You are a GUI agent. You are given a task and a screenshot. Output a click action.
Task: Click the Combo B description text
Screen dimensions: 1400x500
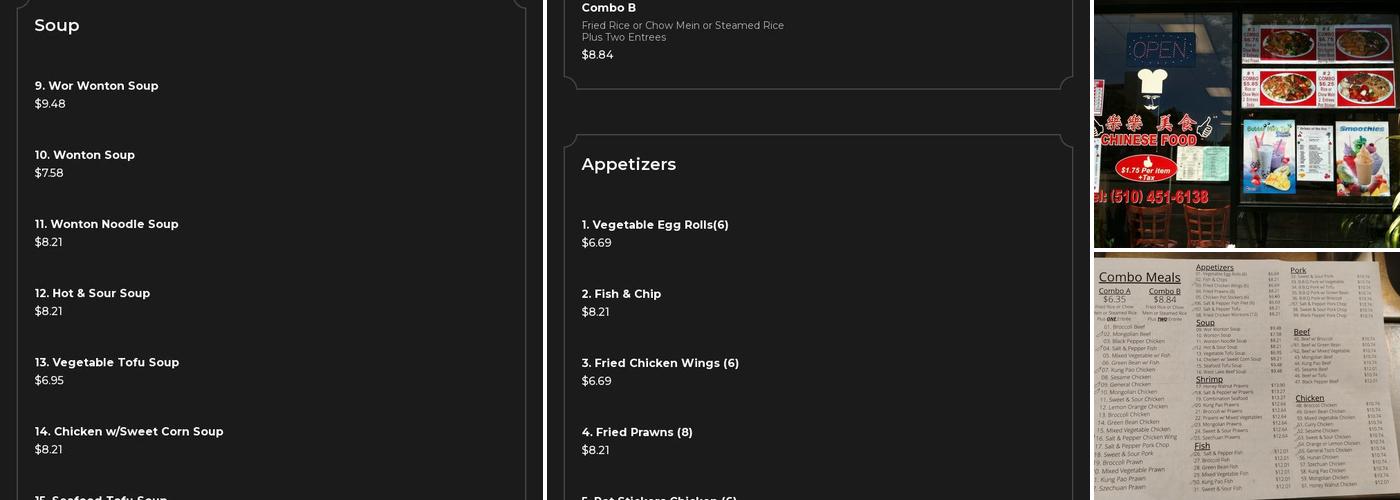pyautogui.click(x=683, y=31)
